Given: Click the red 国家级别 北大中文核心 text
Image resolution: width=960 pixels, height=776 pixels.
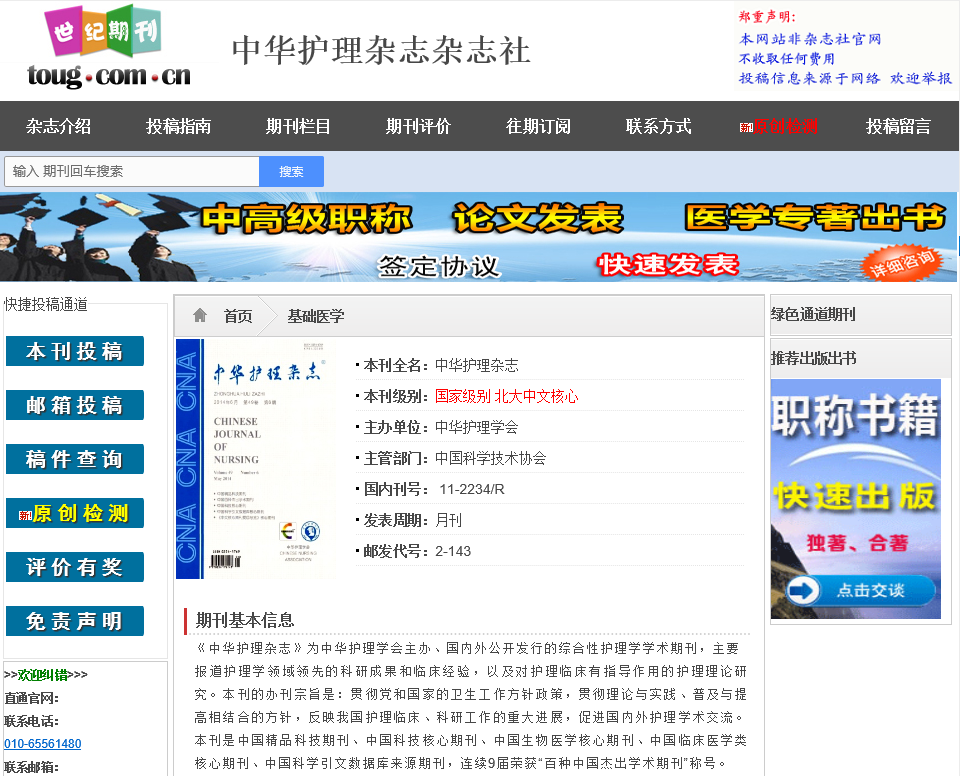Looking at the screenshot, I should (x=506, y=396).
